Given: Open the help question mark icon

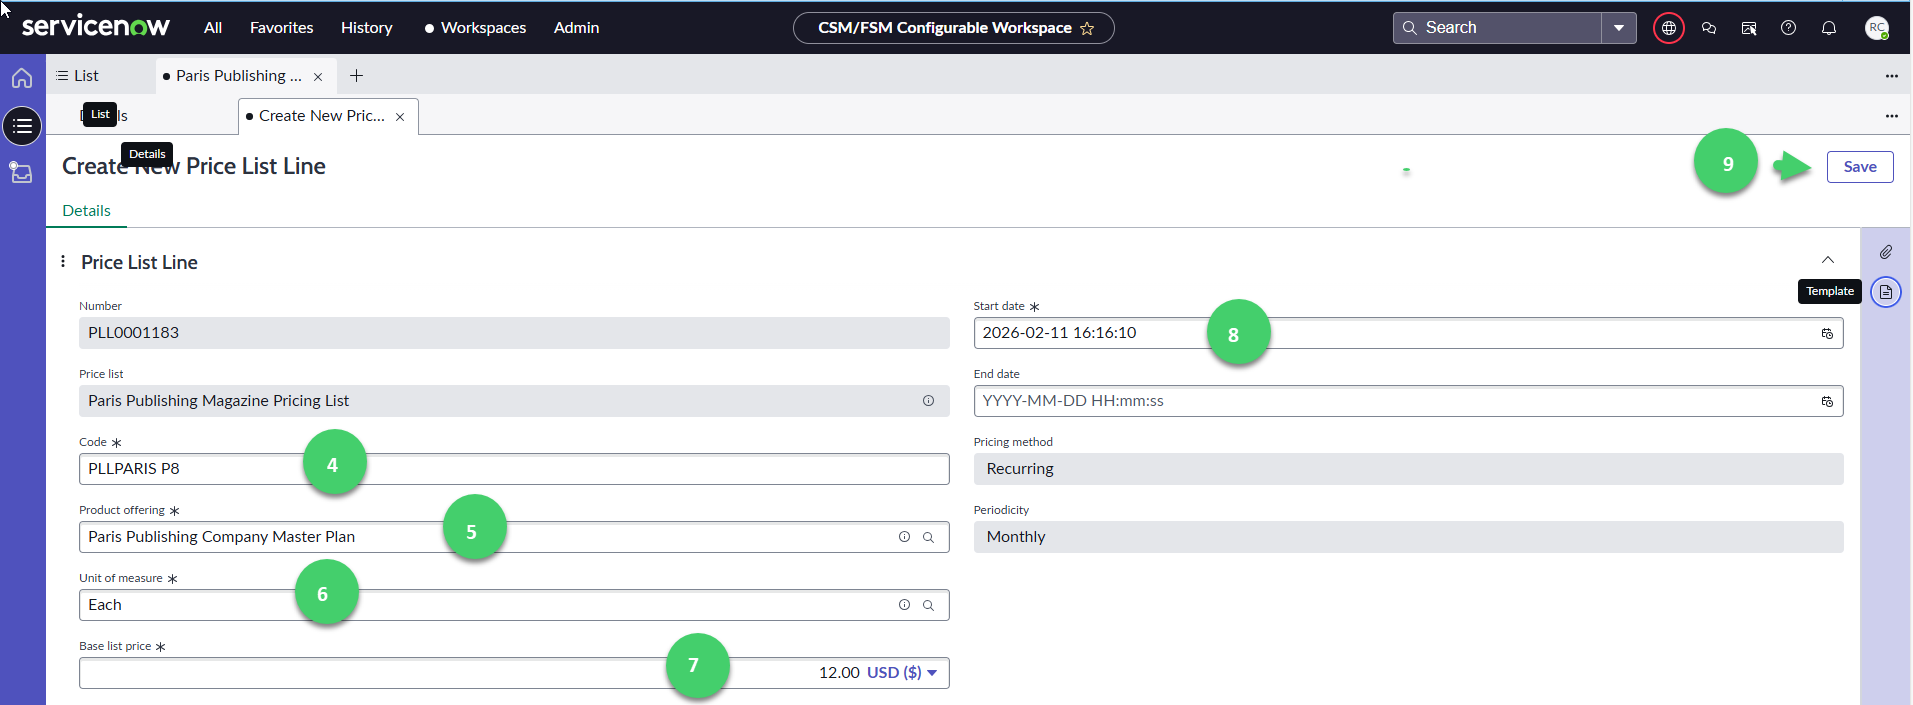Looking at the screenshot, I should coord(1788,28).
